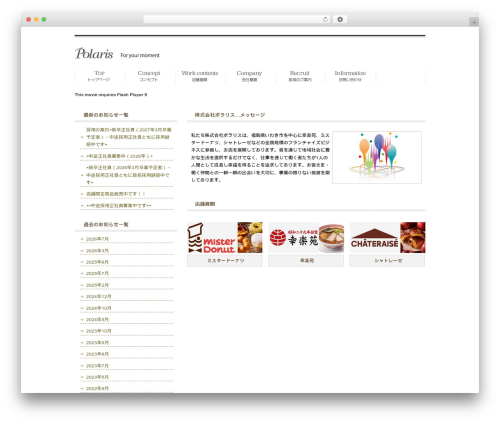Navigate to the Information page

350,76
